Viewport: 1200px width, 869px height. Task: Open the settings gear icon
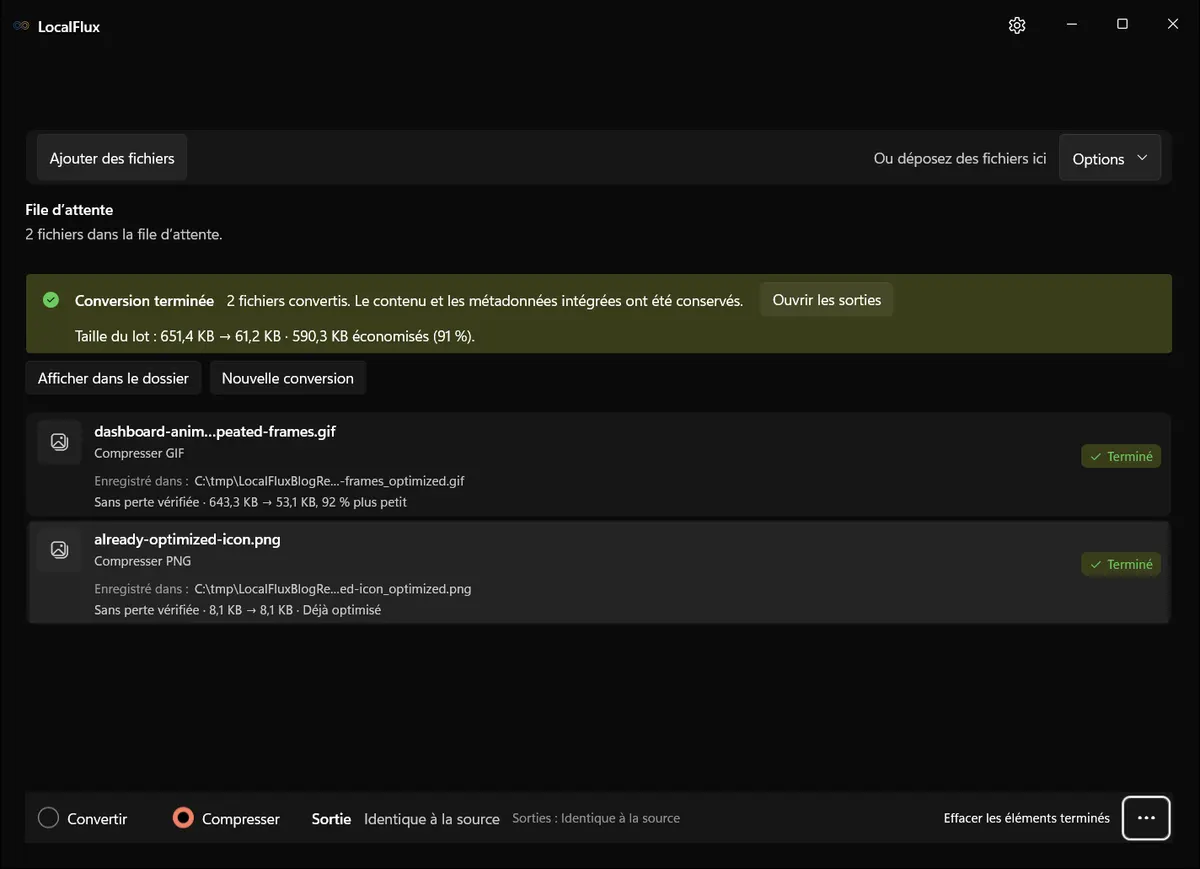tap(1017, 26)
